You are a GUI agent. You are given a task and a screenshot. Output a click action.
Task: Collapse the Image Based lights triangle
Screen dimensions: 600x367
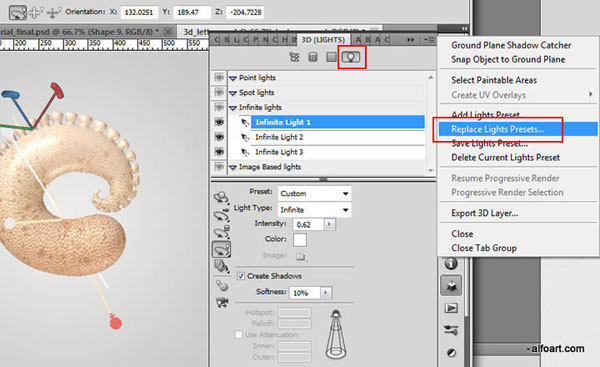click(233, 167)
